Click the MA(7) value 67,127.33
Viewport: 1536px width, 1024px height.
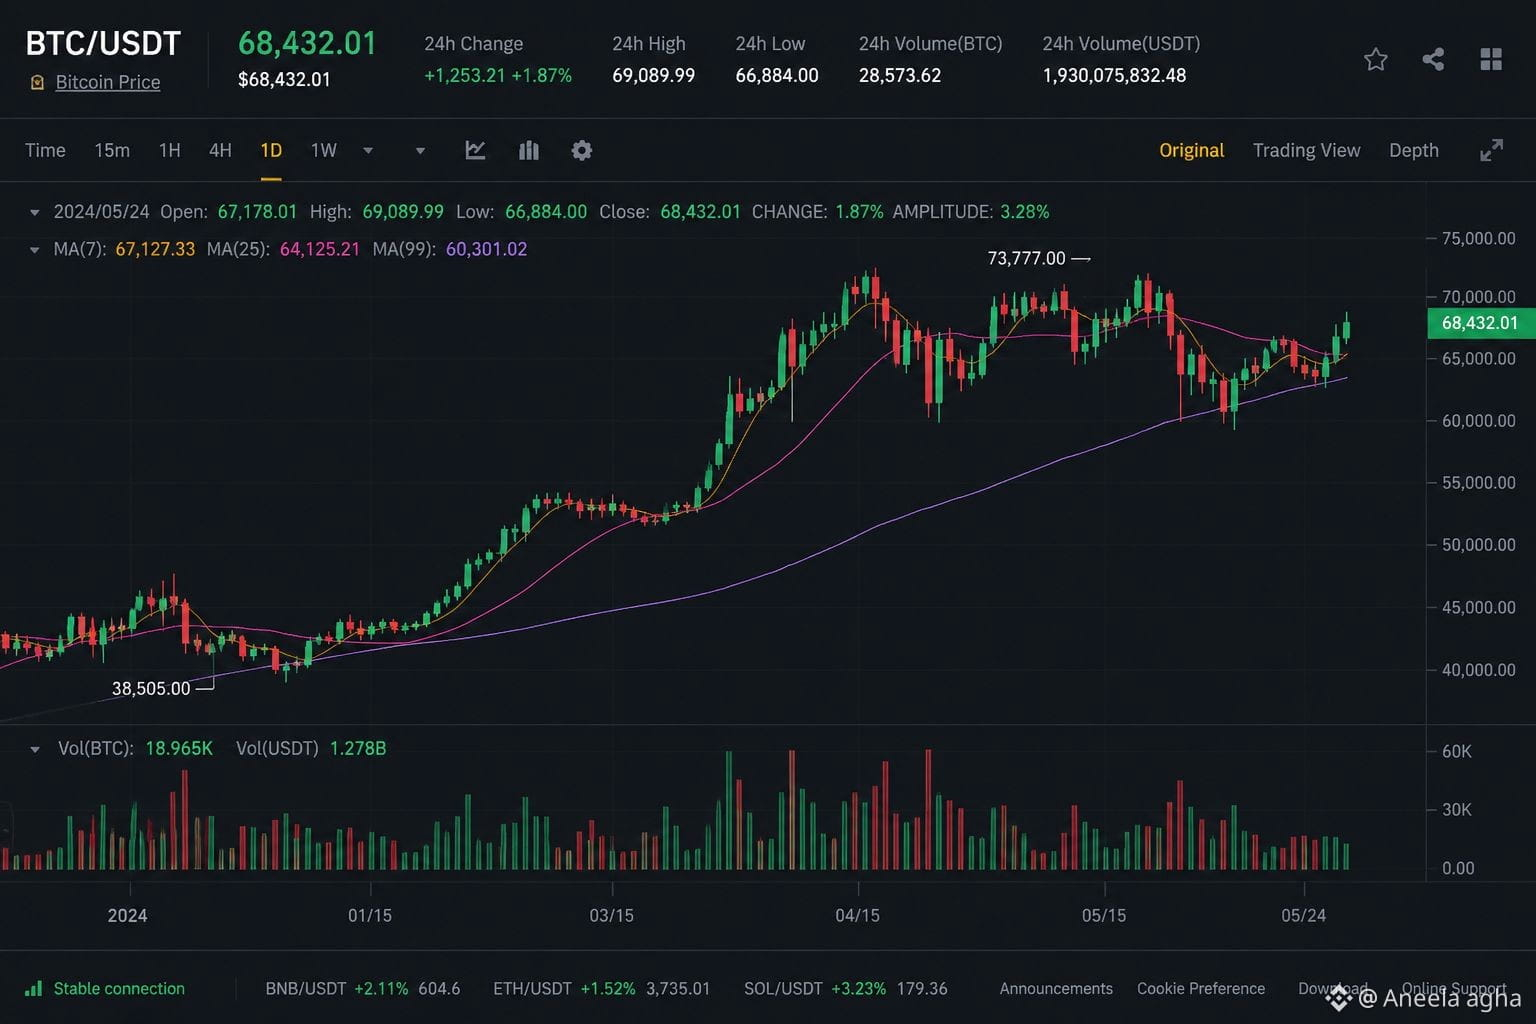155,249
